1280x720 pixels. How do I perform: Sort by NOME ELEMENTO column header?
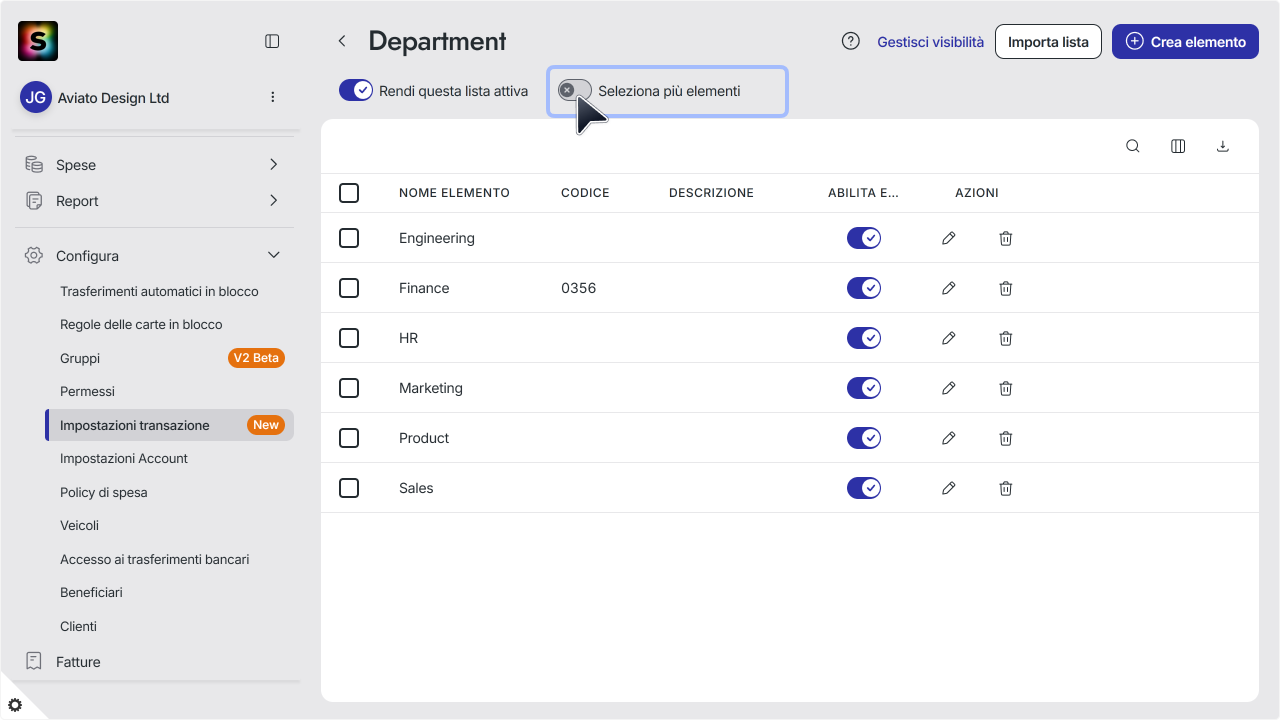[x=454, y=193]
